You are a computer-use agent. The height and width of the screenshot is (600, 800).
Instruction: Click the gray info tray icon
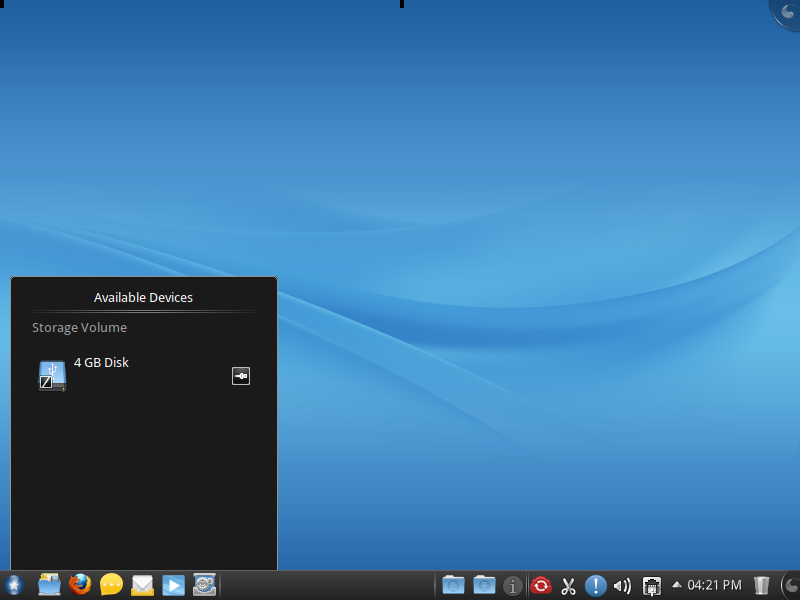click(x=512, y=586)
